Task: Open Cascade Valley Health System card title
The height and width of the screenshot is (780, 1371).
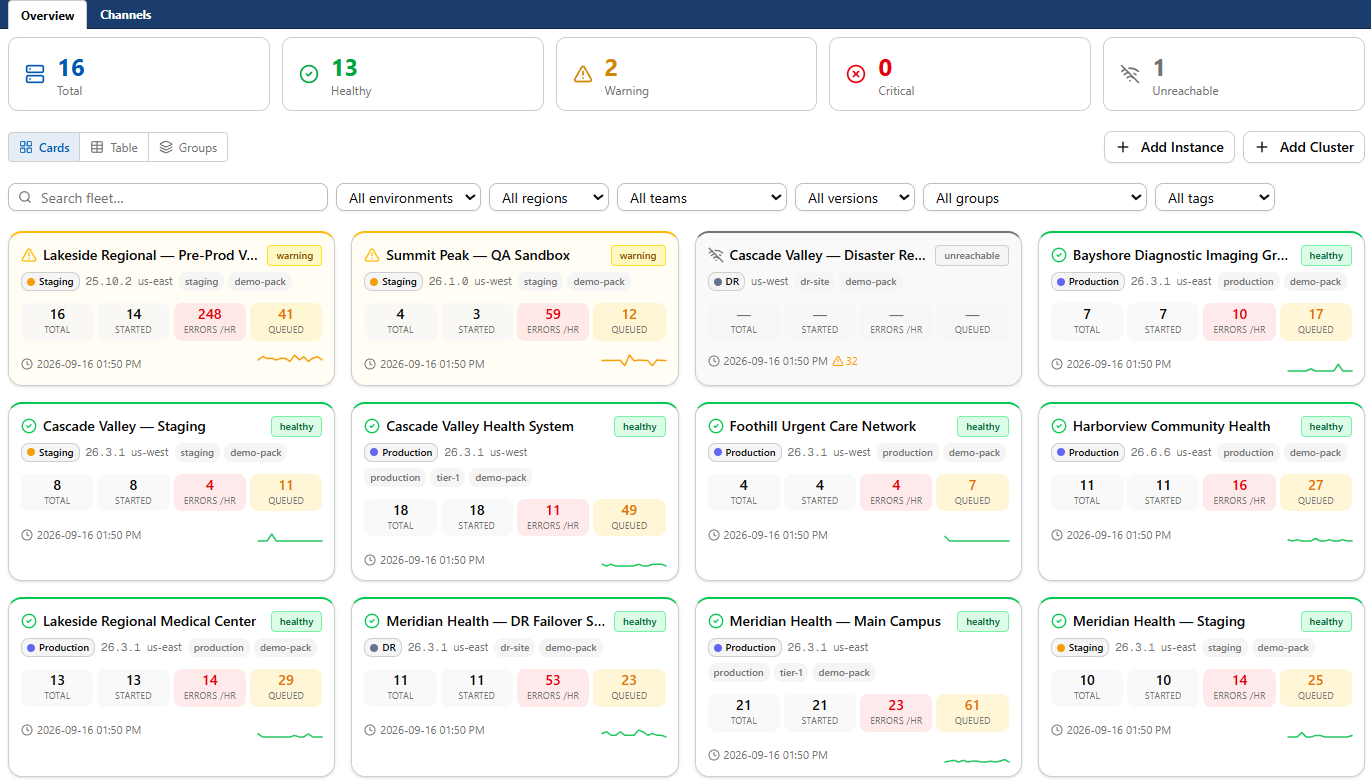Action: click(480, 426)
